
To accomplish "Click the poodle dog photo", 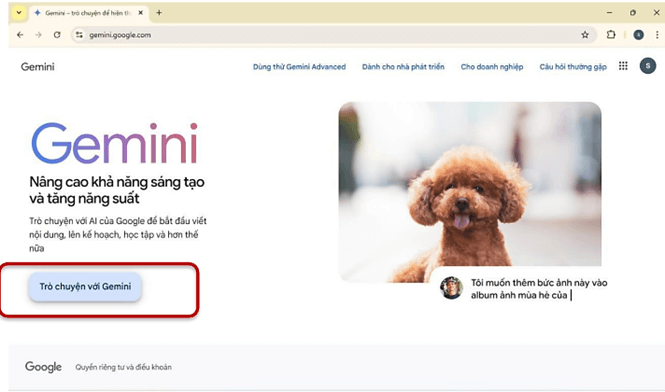I will pos(470,192).
